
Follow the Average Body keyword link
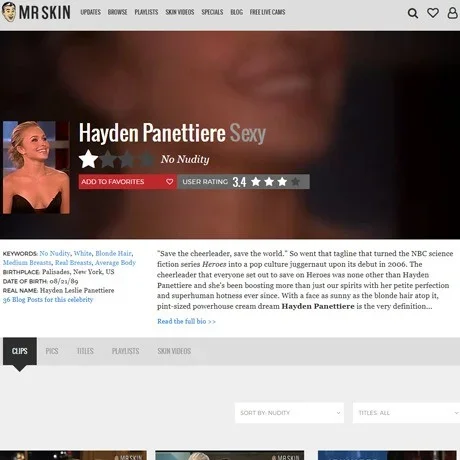click(115, 263)
